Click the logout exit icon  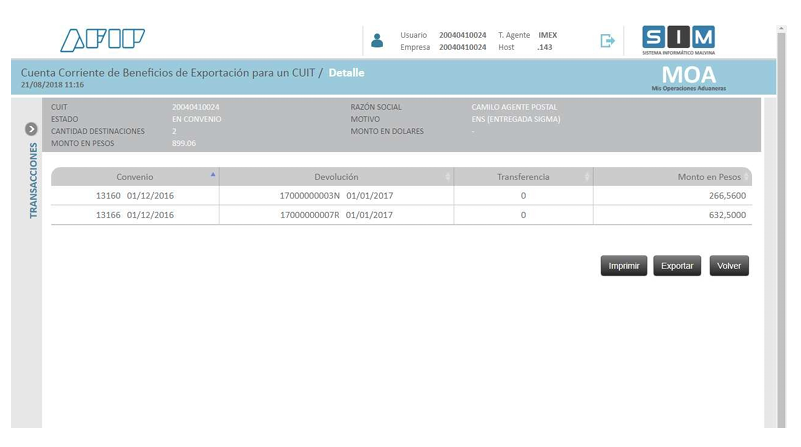pyautogui.click(x=607, y=41)
